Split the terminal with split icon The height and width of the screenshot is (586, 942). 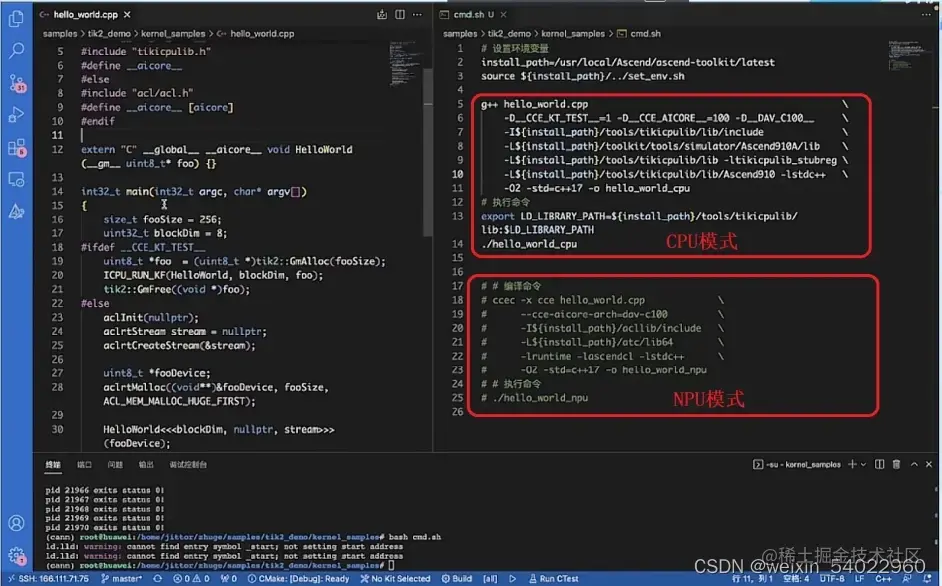point(880,465)
